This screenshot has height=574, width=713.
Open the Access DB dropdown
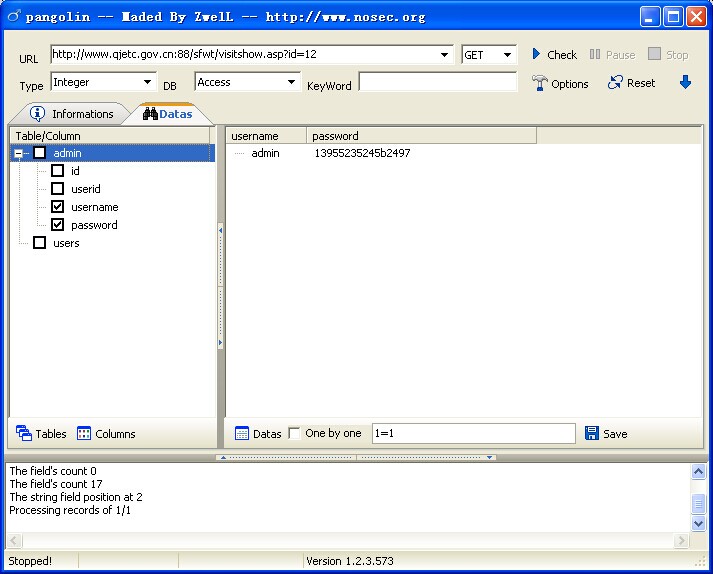(x=291, y=82)
